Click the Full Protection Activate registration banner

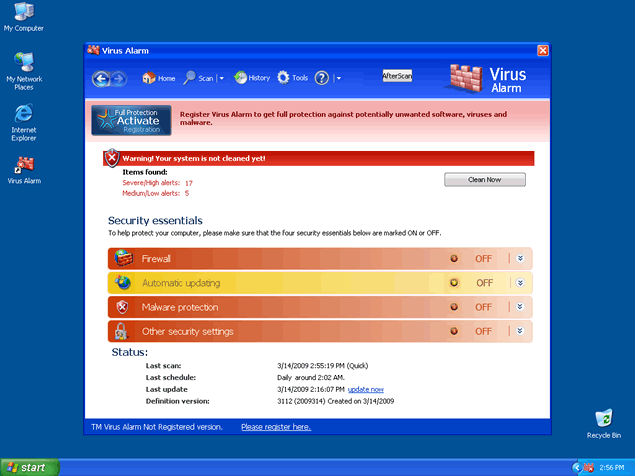tap(131, 121)
